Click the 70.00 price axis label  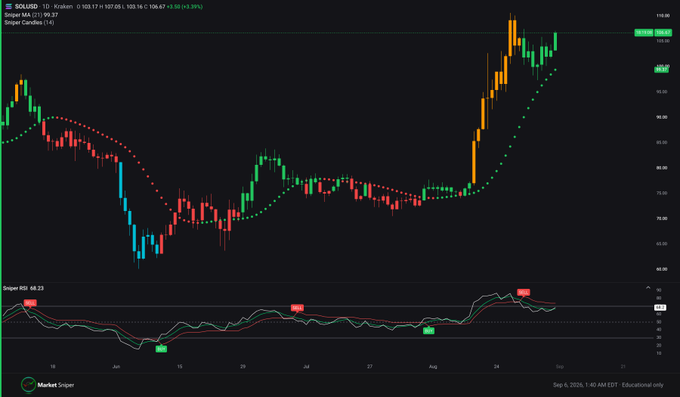coord(662,219)
